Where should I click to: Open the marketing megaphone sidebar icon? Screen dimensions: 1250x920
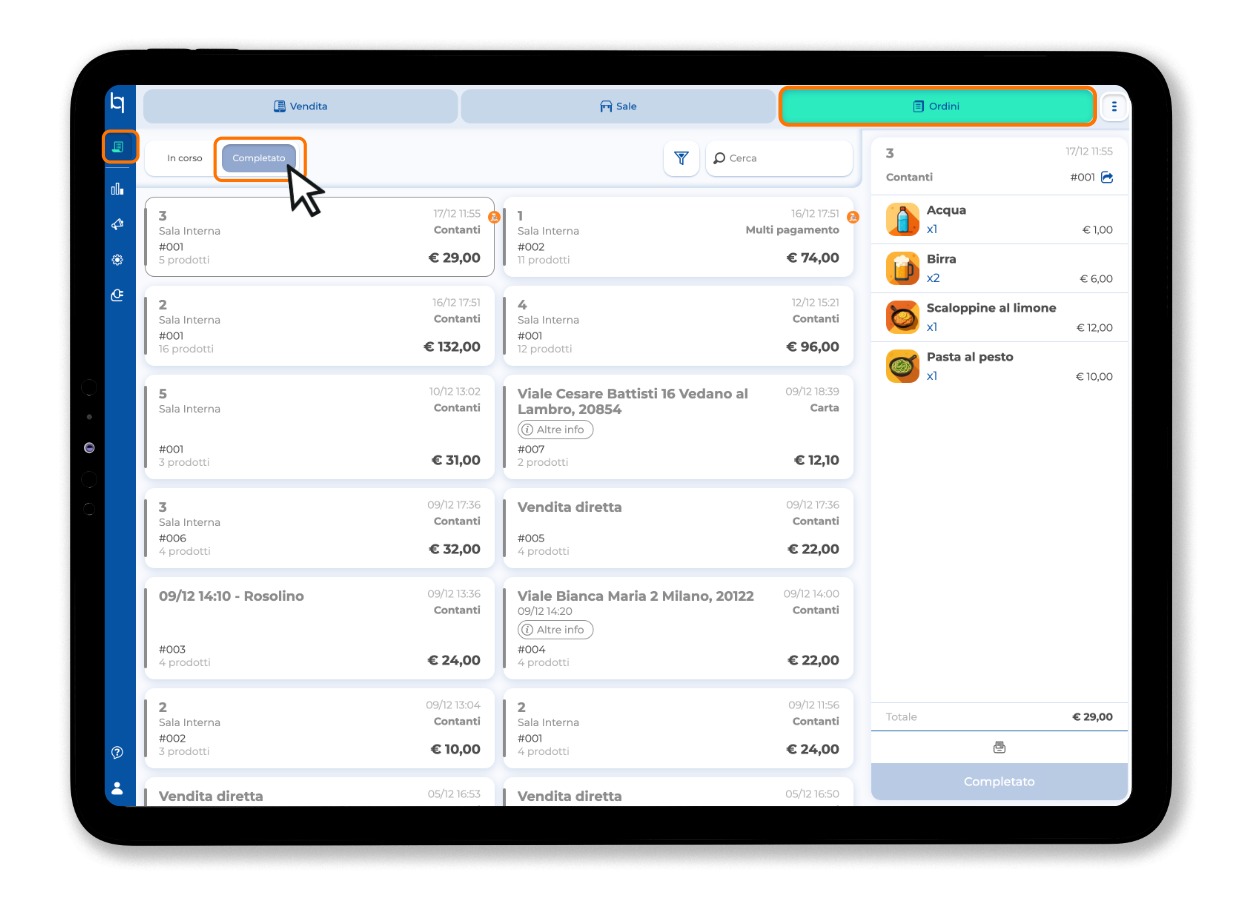tap(117, 224)
